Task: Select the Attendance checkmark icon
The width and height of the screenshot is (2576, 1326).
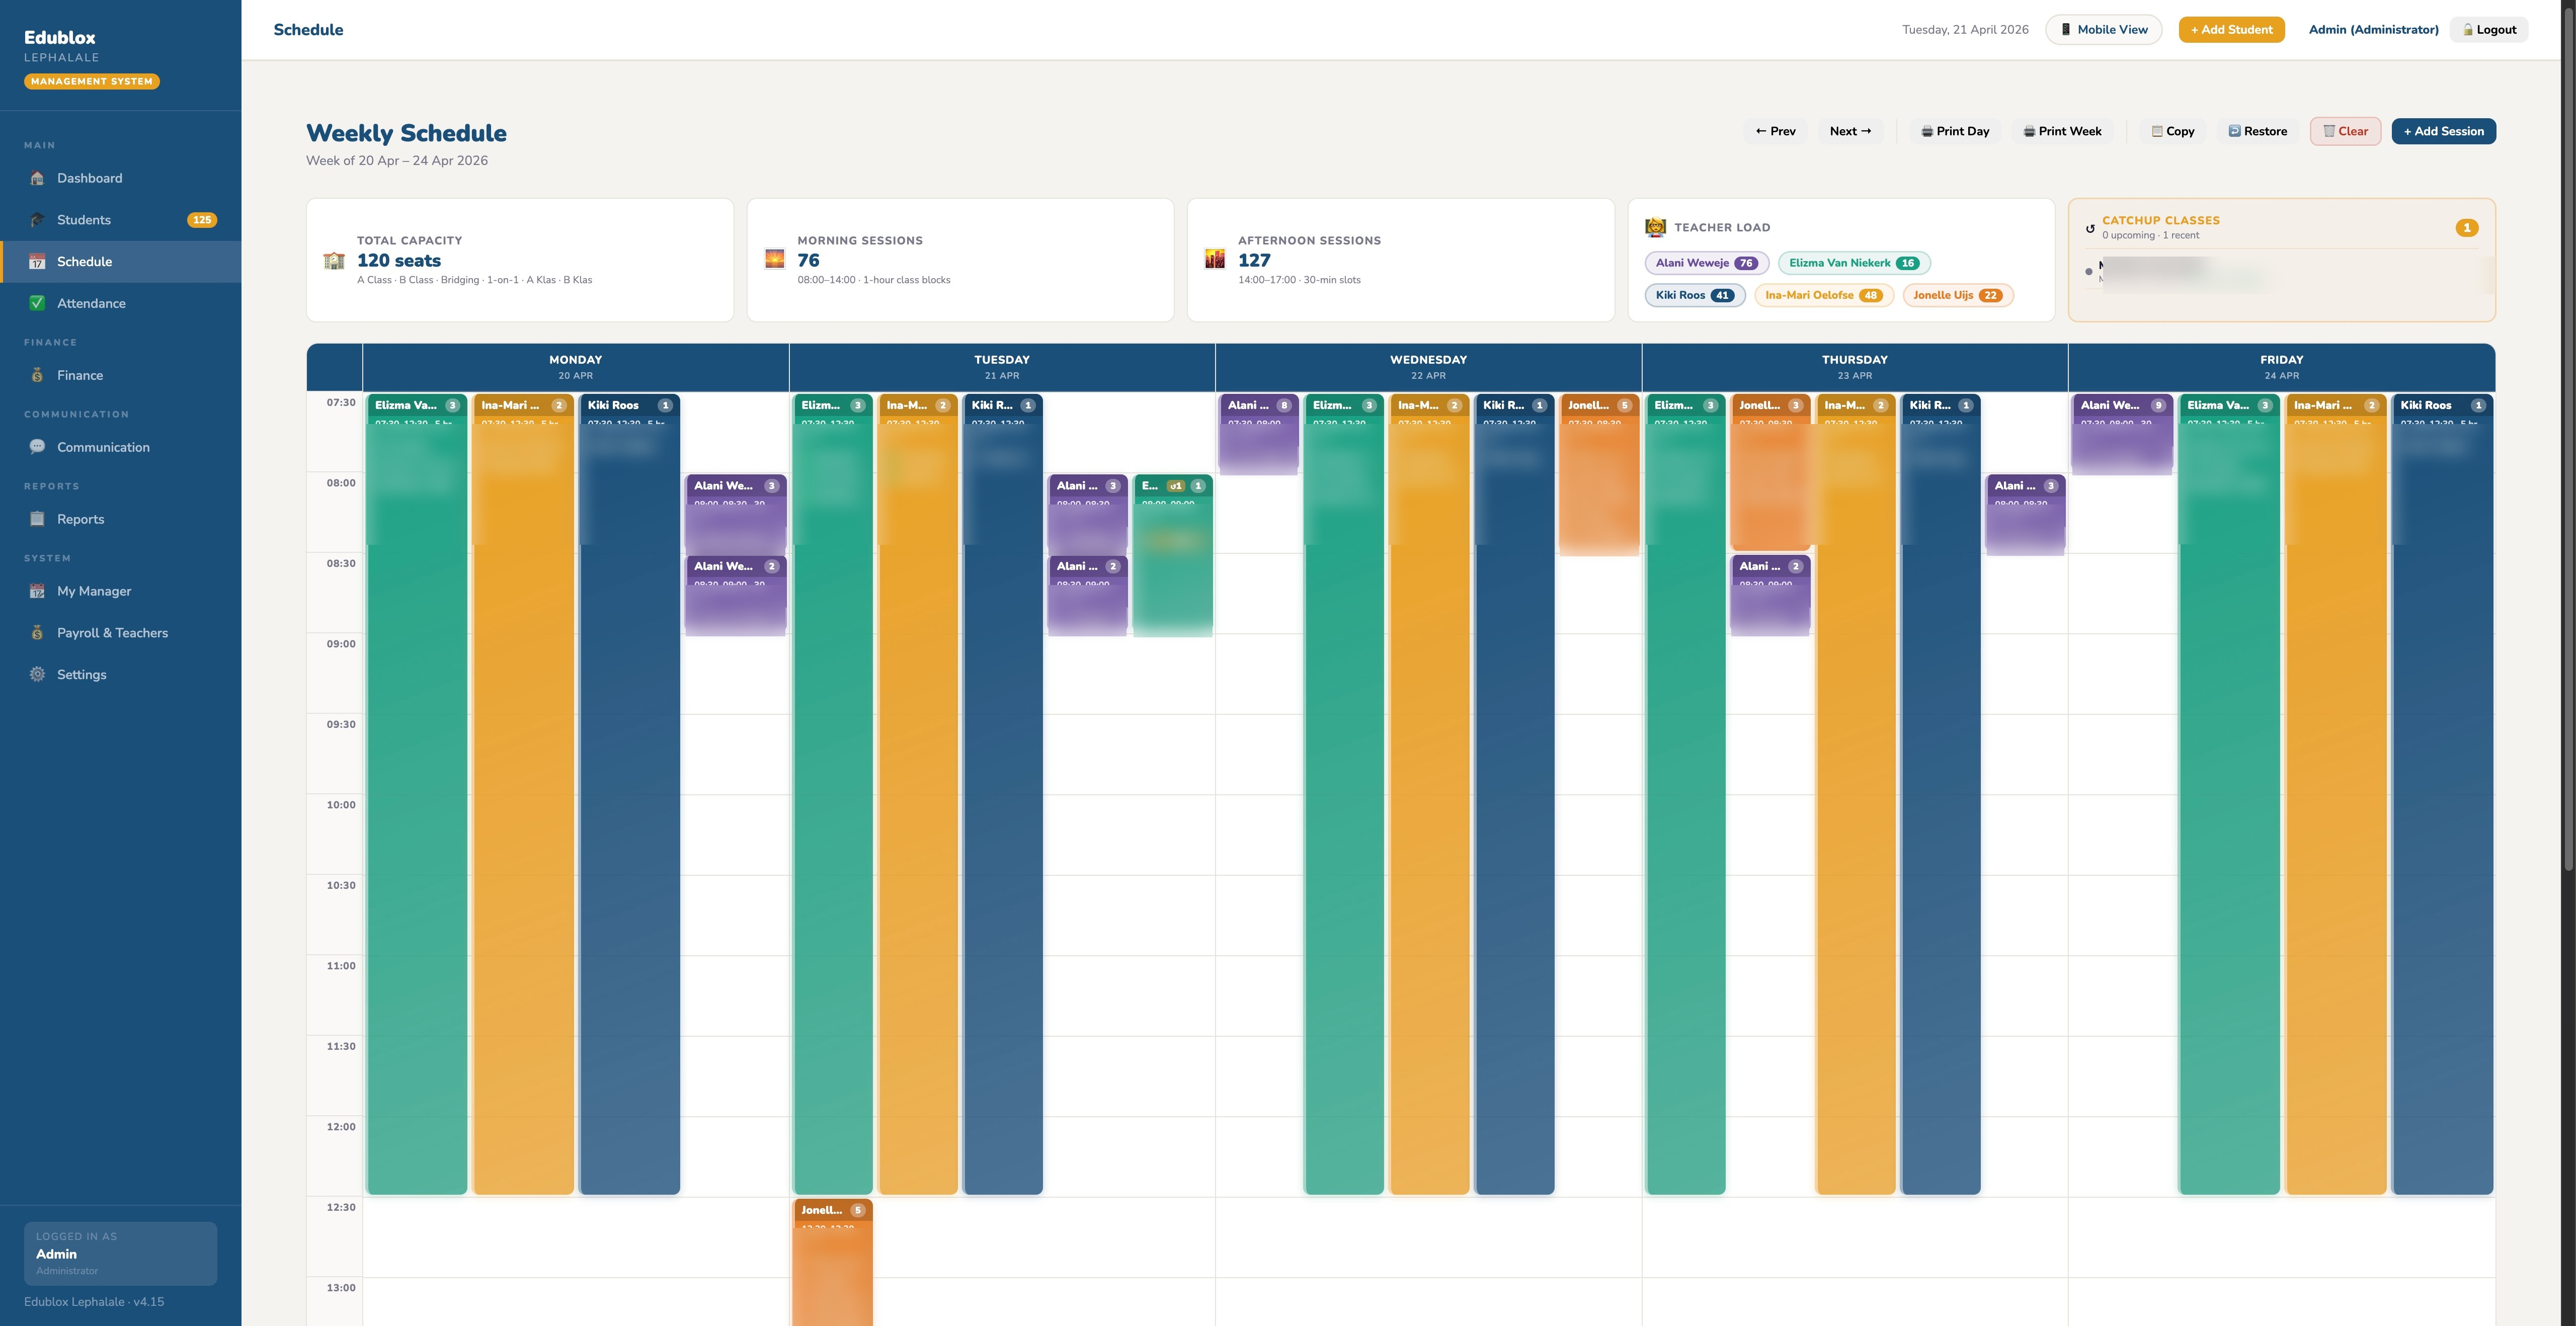Action: (x=37, y=303)
